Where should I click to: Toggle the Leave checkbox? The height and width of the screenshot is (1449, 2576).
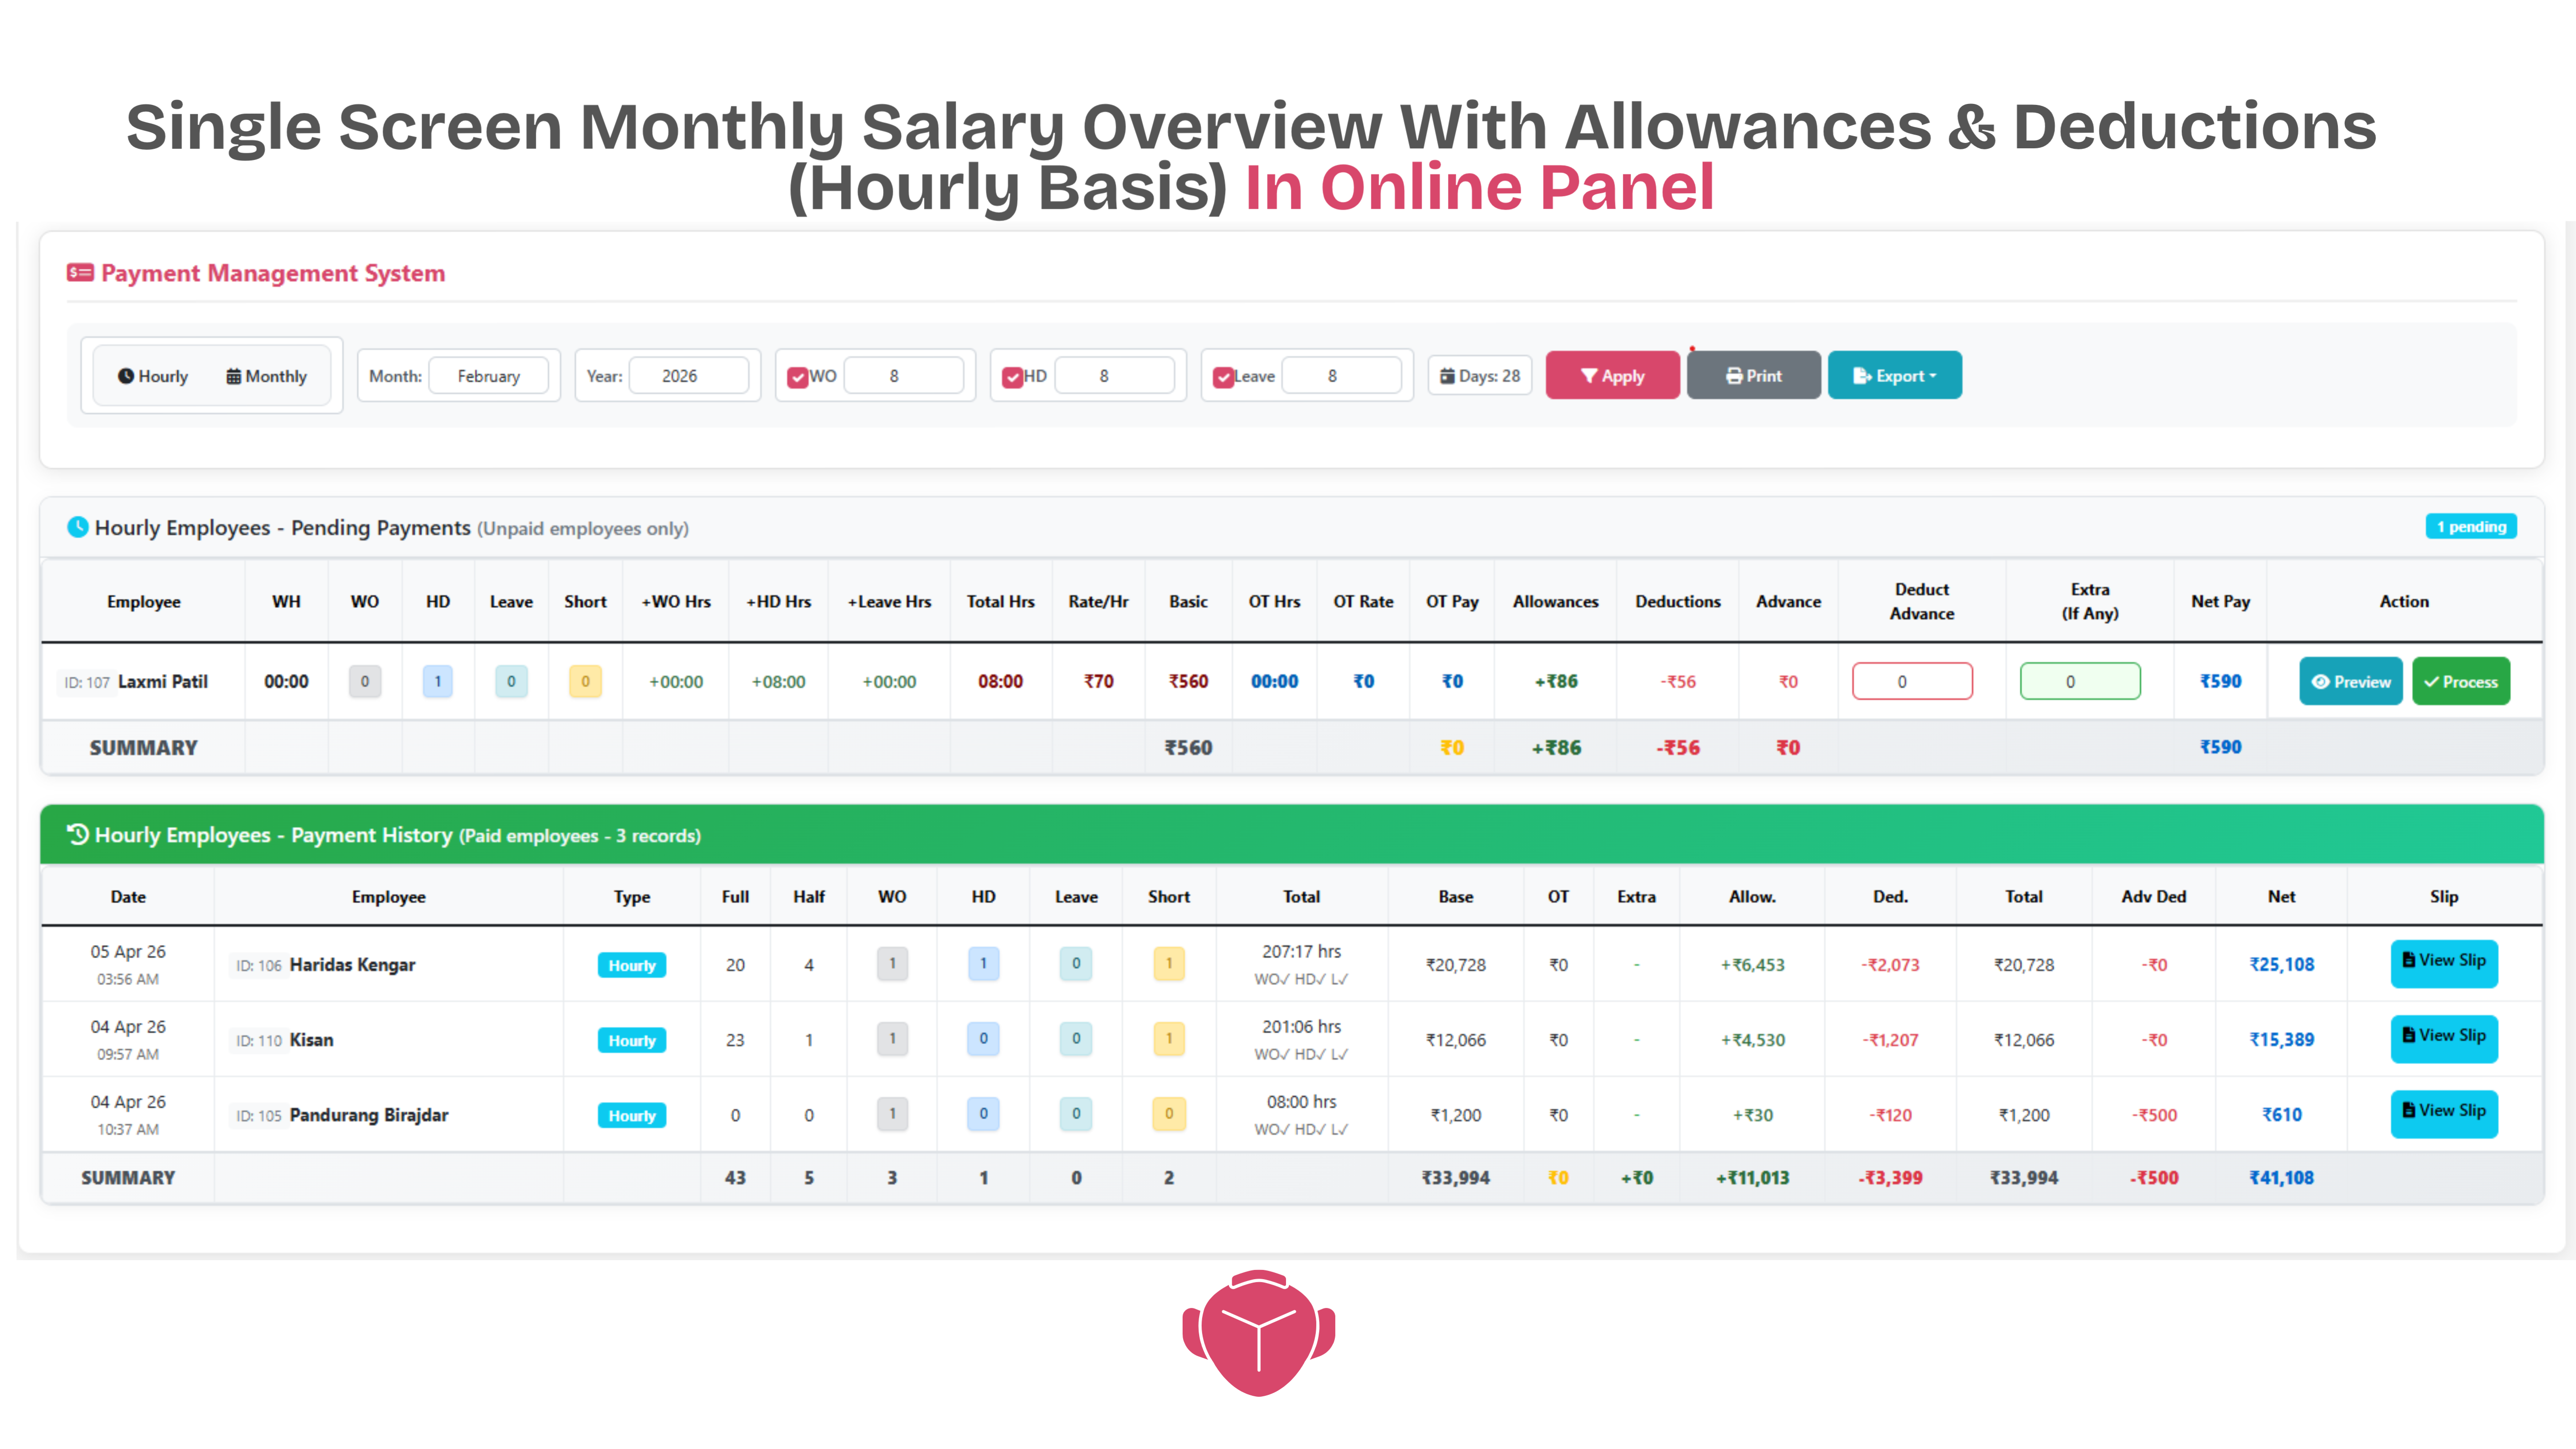1223,377
